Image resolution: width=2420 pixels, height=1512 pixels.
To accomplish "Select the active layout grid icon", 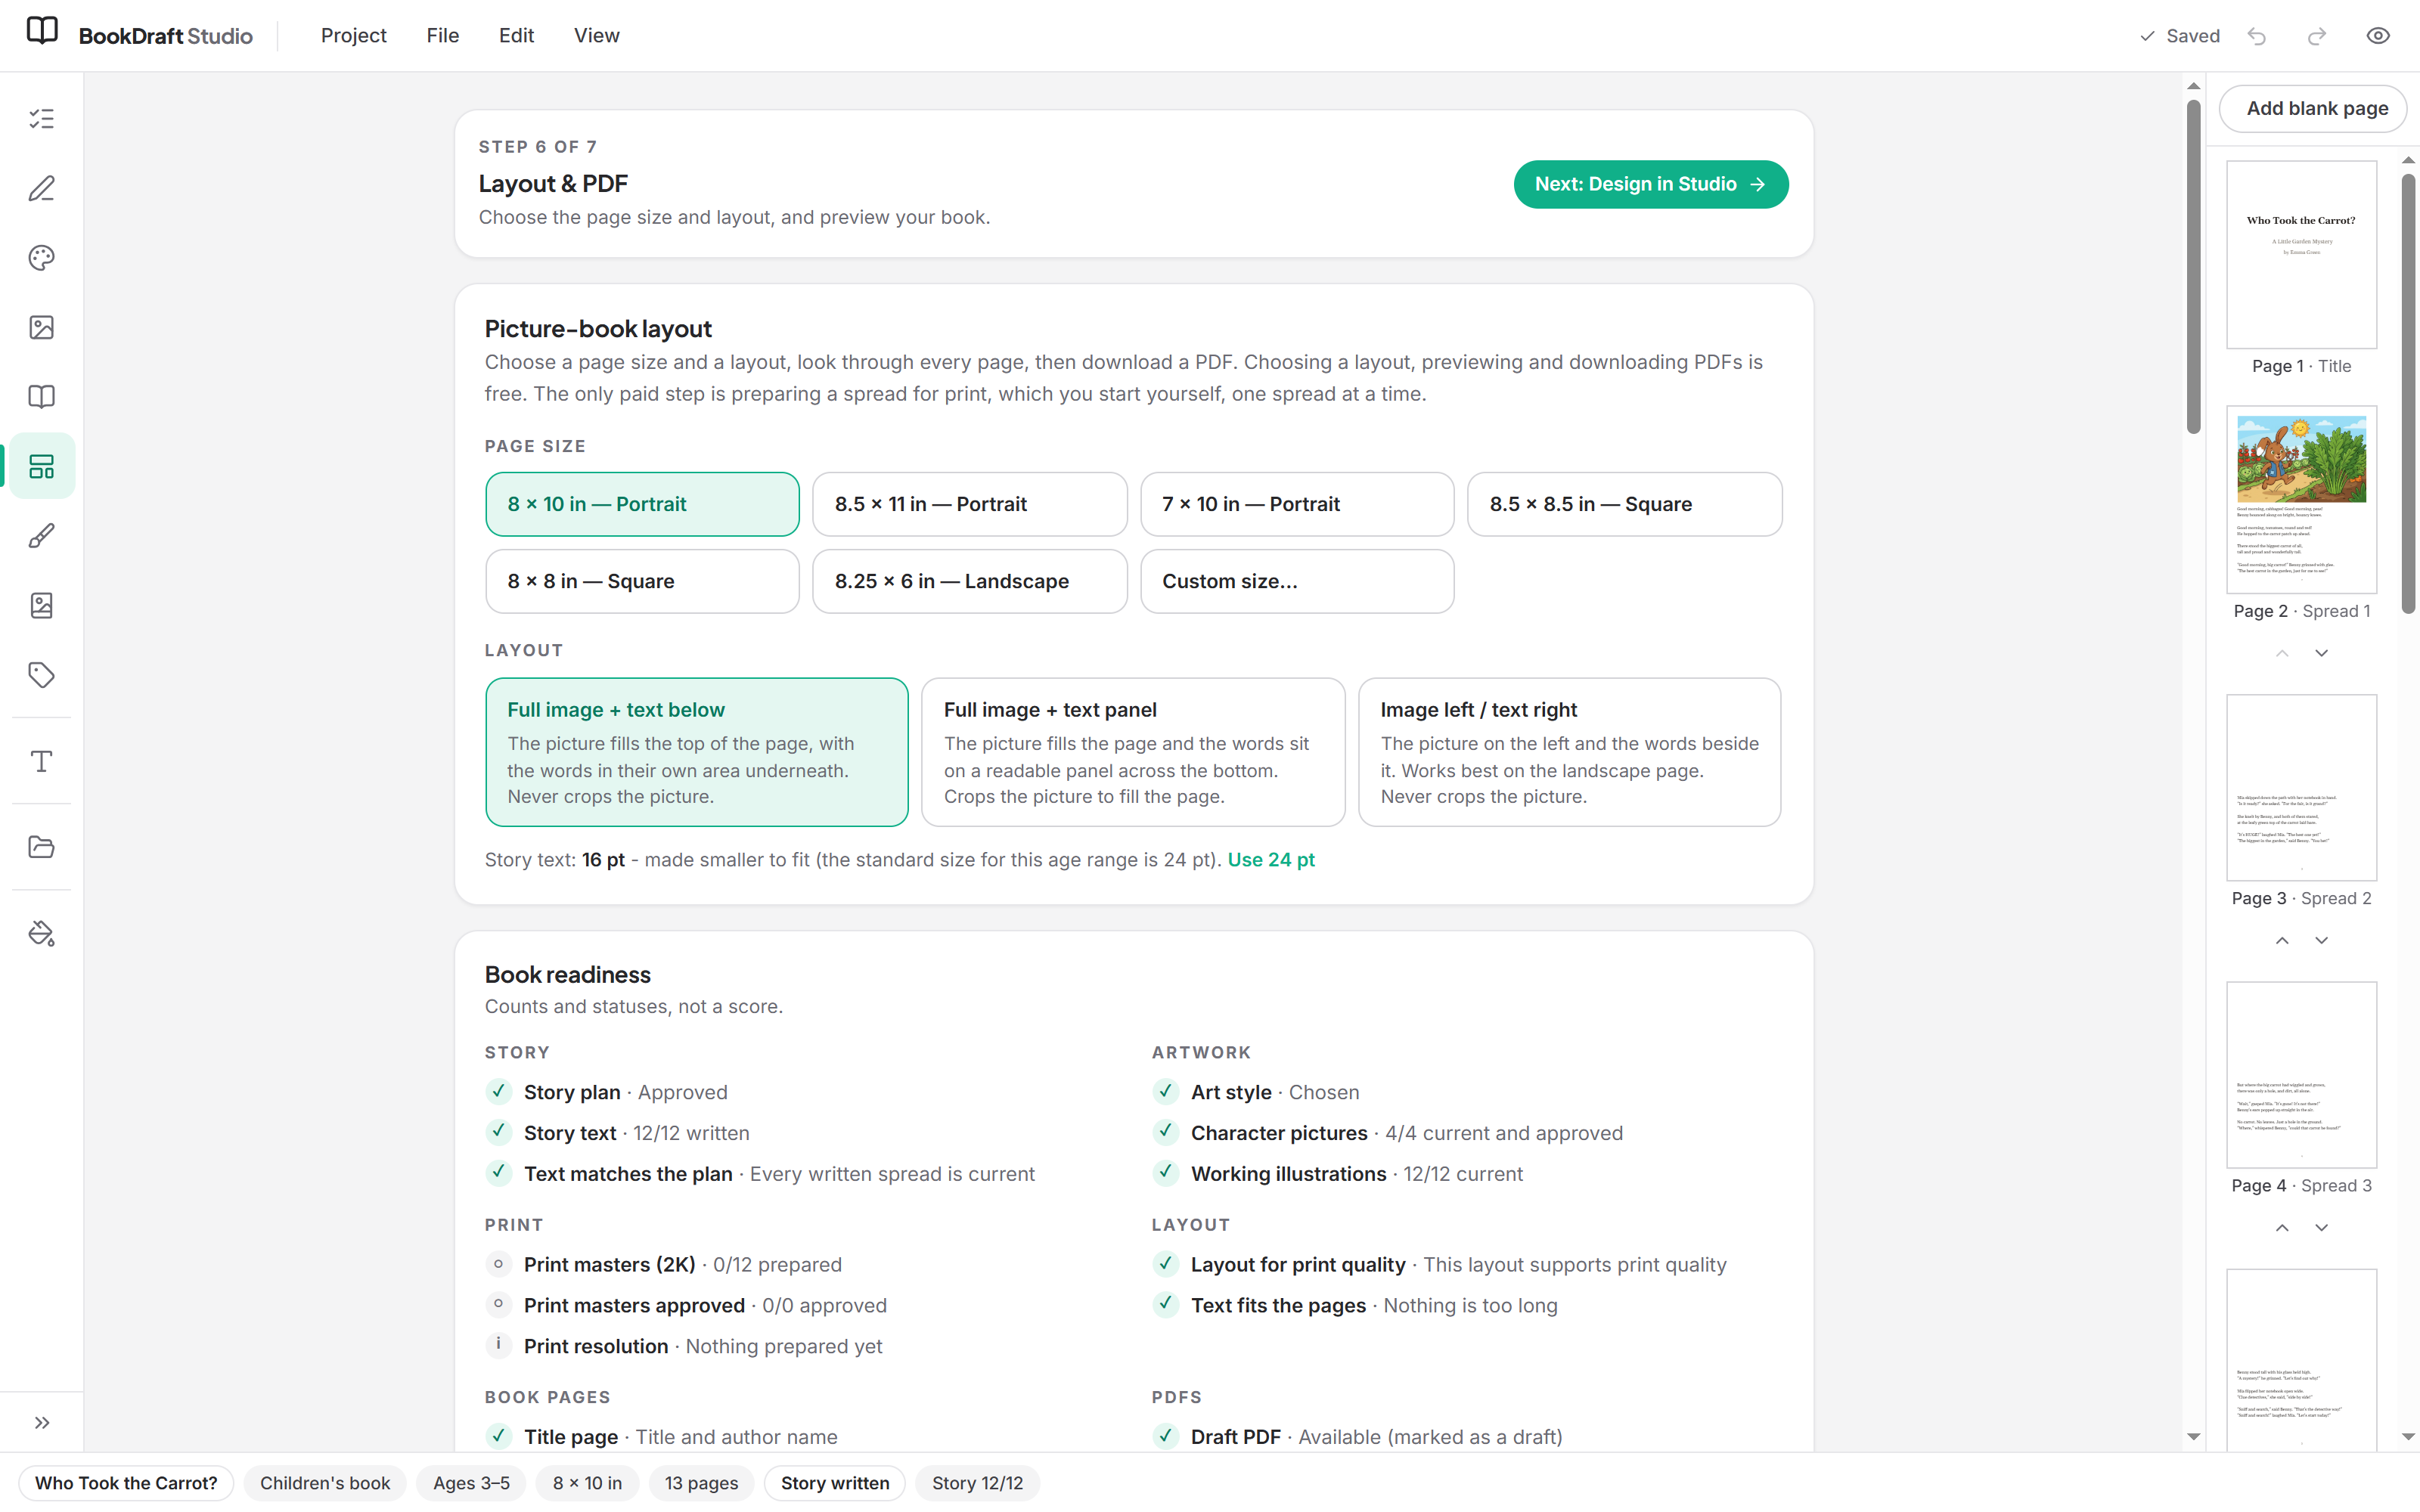I will (41, 466).
